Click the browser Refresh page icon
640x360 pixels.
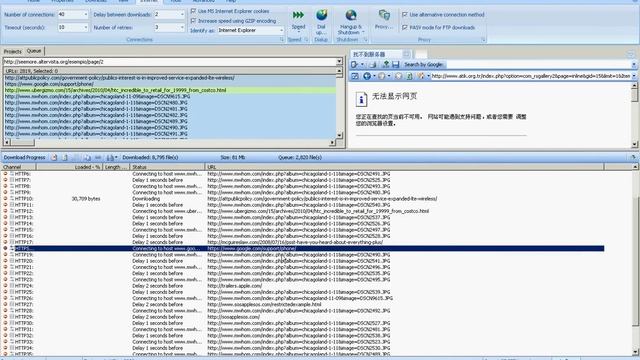click(x=409, y=76)
